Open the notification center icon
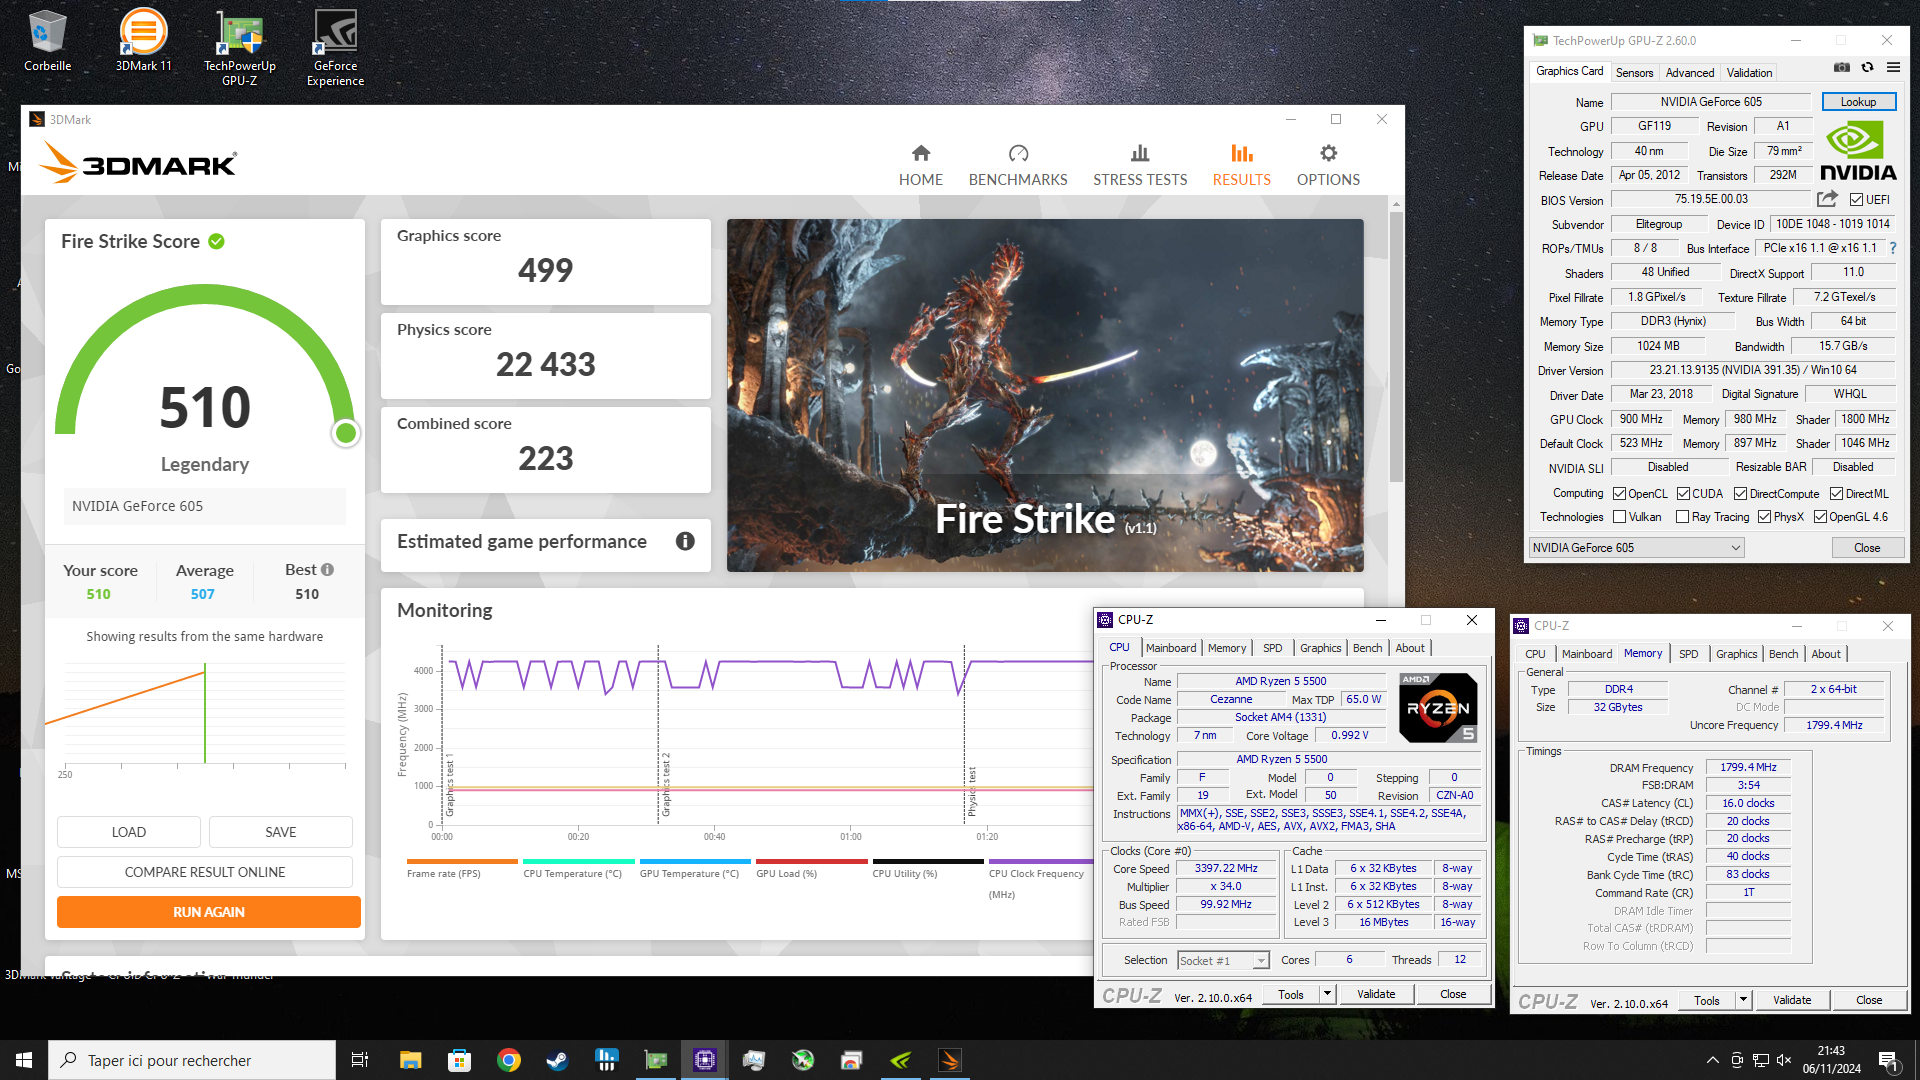Image resolution: width=1920 pixels, height=1080 pixels. tap(1888, 1060)
